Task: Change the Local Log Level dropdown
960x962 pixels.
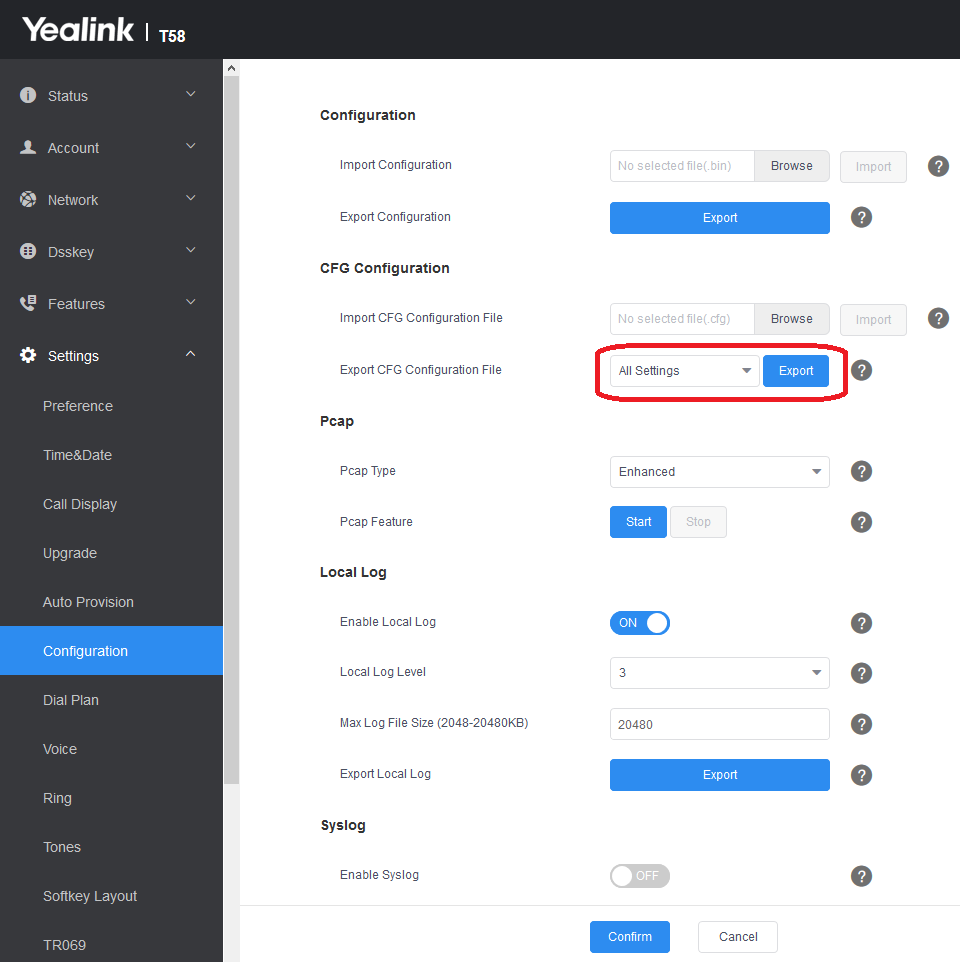Action: [x=719, y=673]
